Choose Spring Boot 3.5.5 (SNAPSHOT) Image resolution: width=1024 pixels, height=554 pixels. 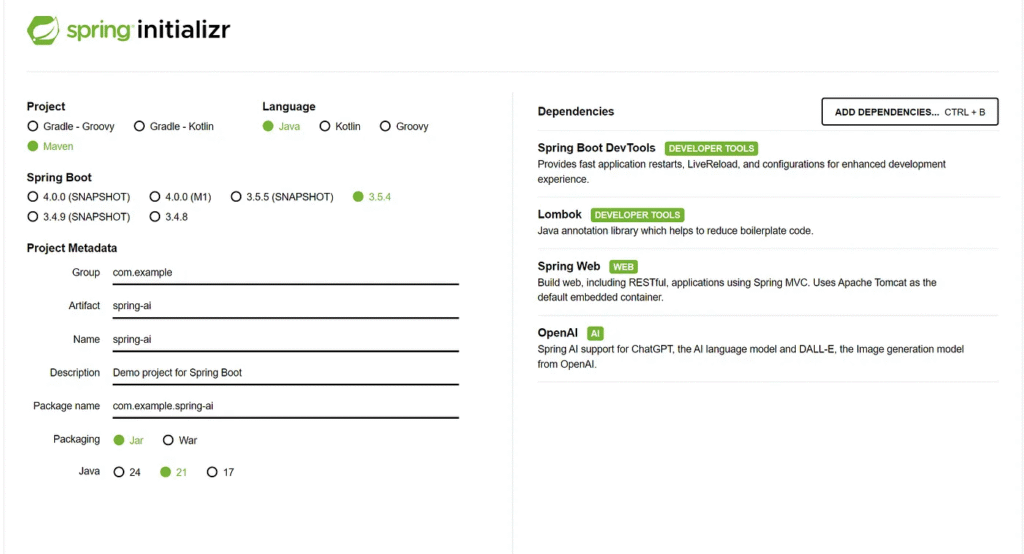[x=236, y=197]
